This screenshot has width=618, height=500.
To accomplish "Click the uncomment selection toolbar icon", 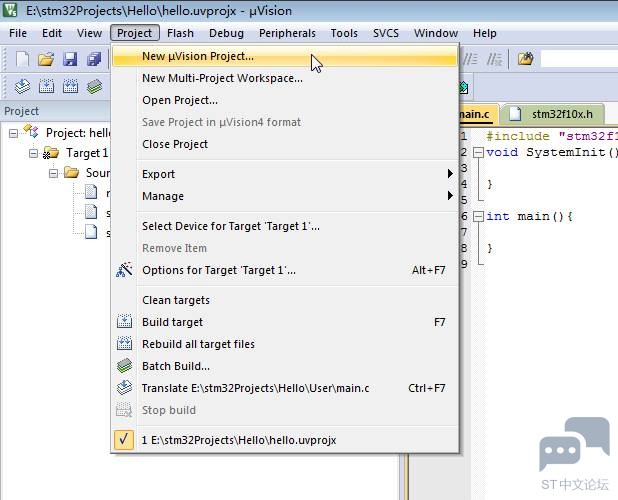I will click(493, 59).
